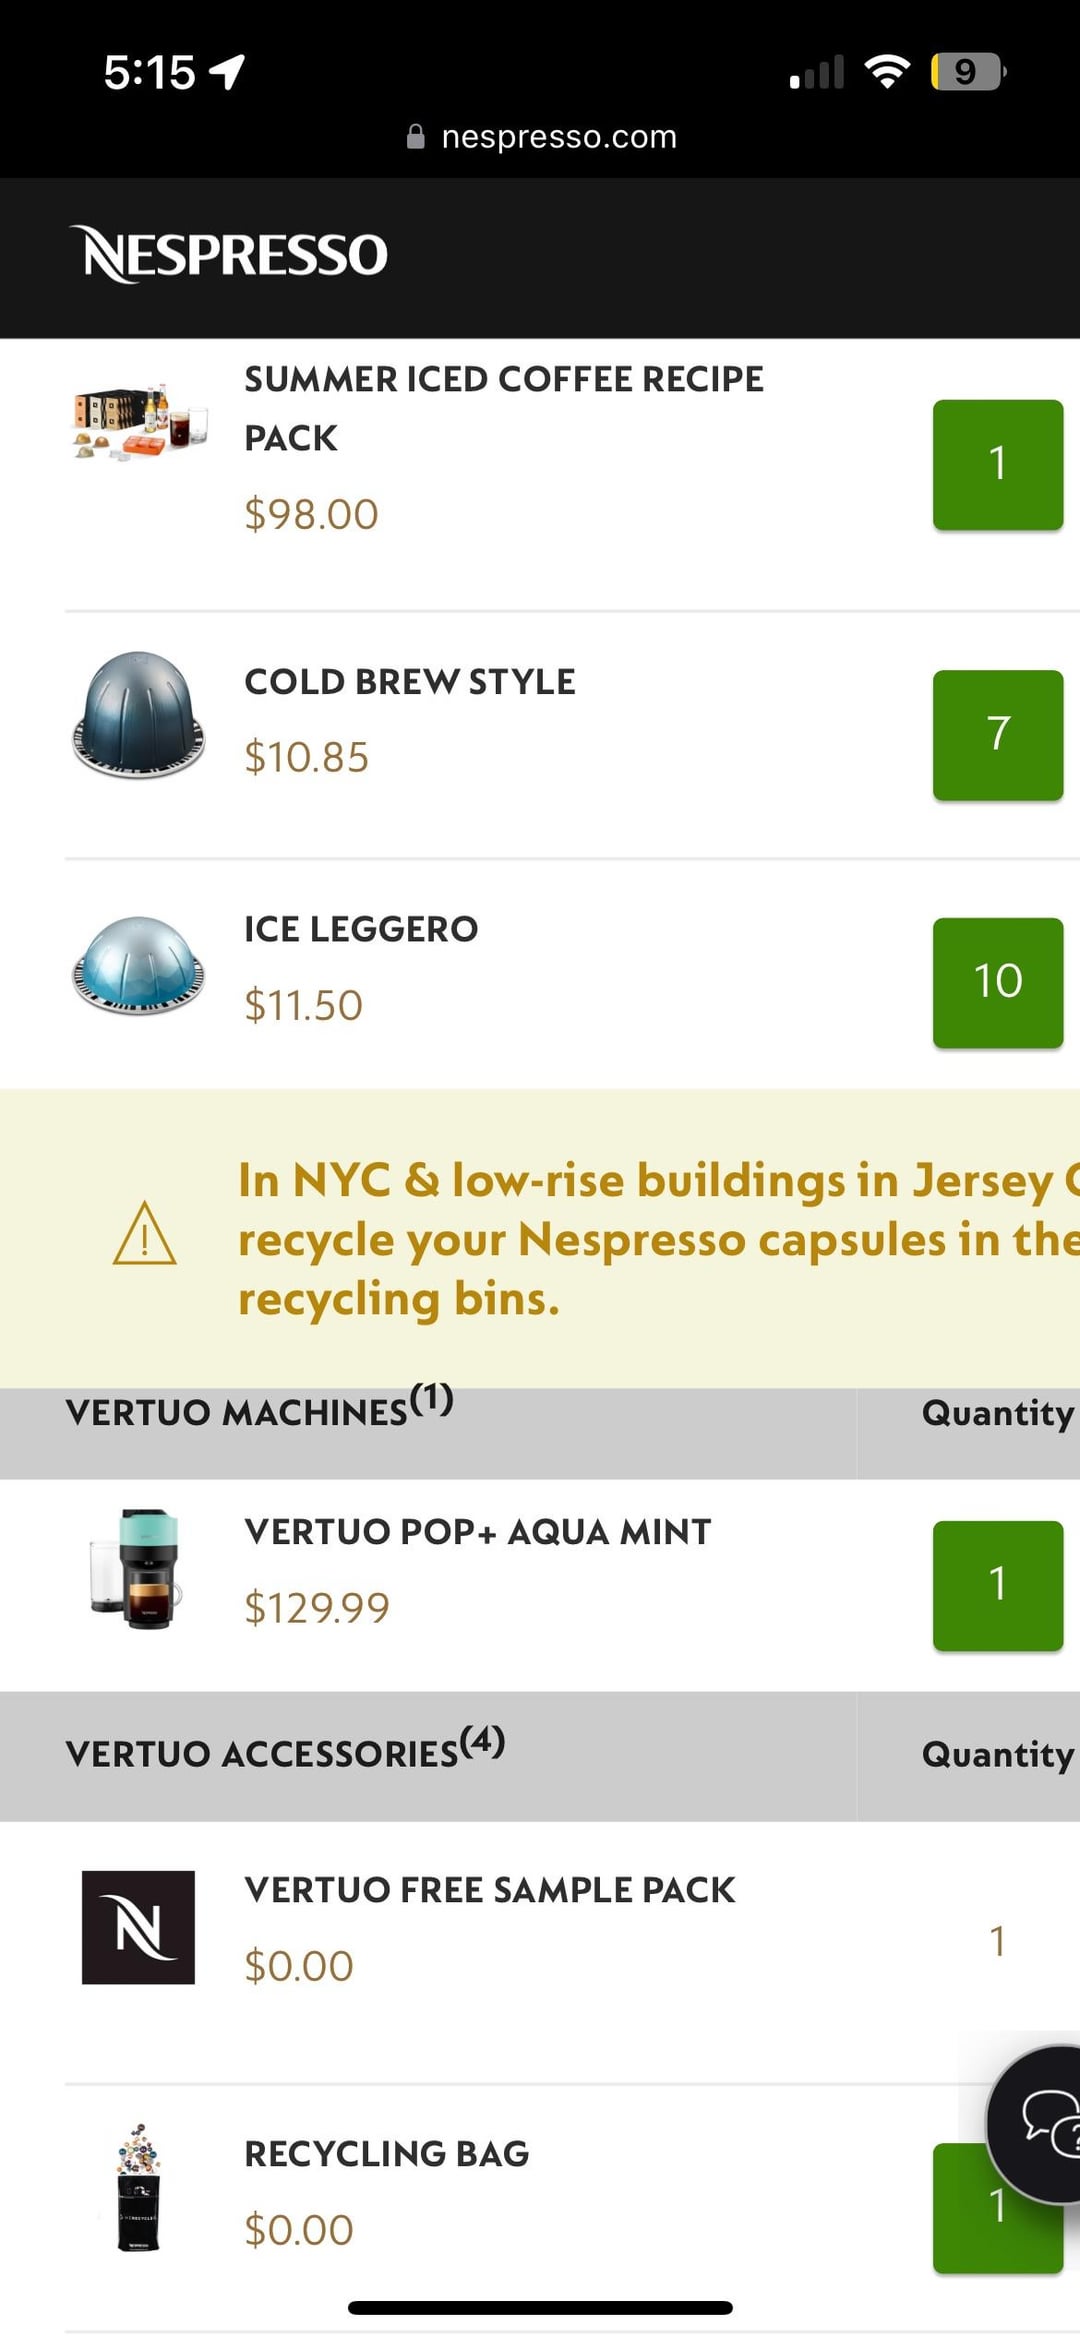This screenshot has height=2337, width=1080.
Task: Change quantity of Summer Iced Coffee Recipe Pack
Action: pos(997,465)
